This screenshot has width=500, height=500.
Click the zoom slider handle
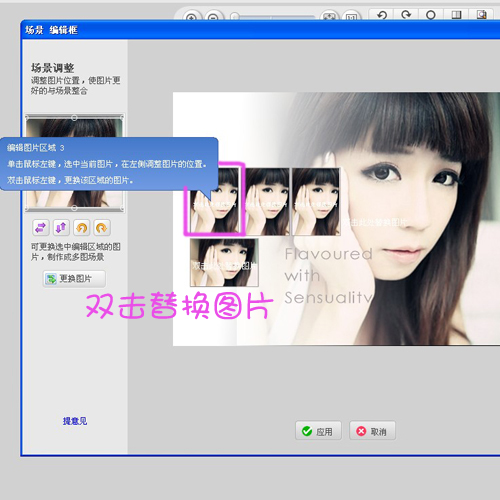pyautogui.click(x=235, y=16)
